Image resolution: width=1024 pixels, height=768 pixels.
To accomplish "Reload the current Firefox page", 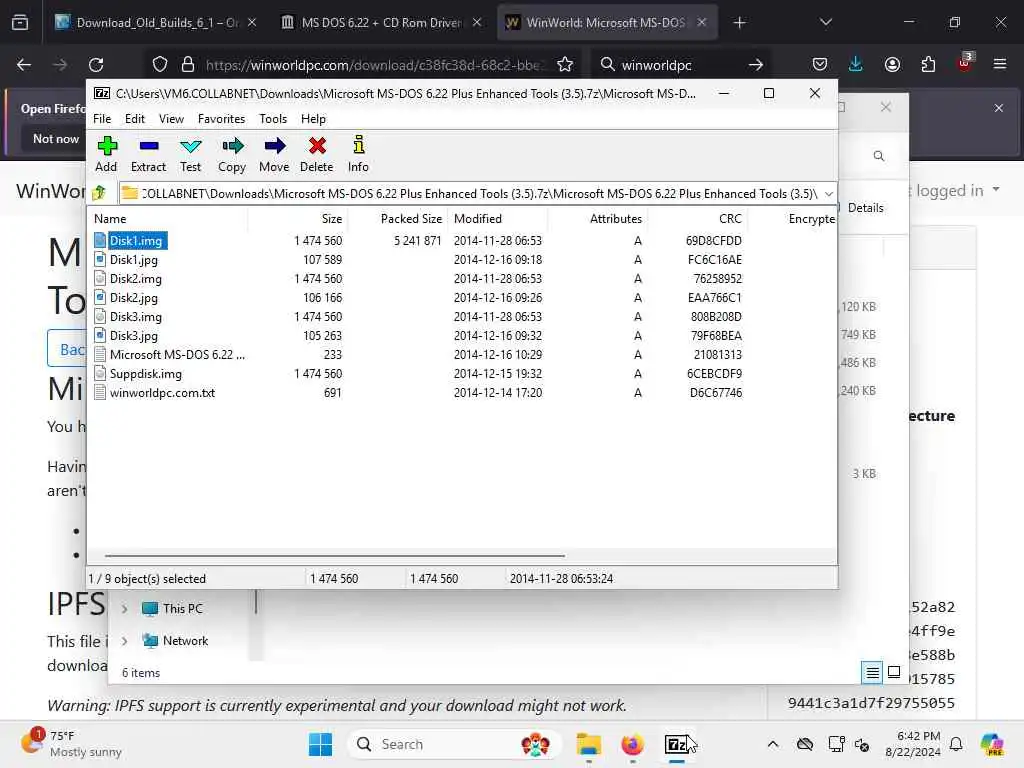I will click(96, 65).
